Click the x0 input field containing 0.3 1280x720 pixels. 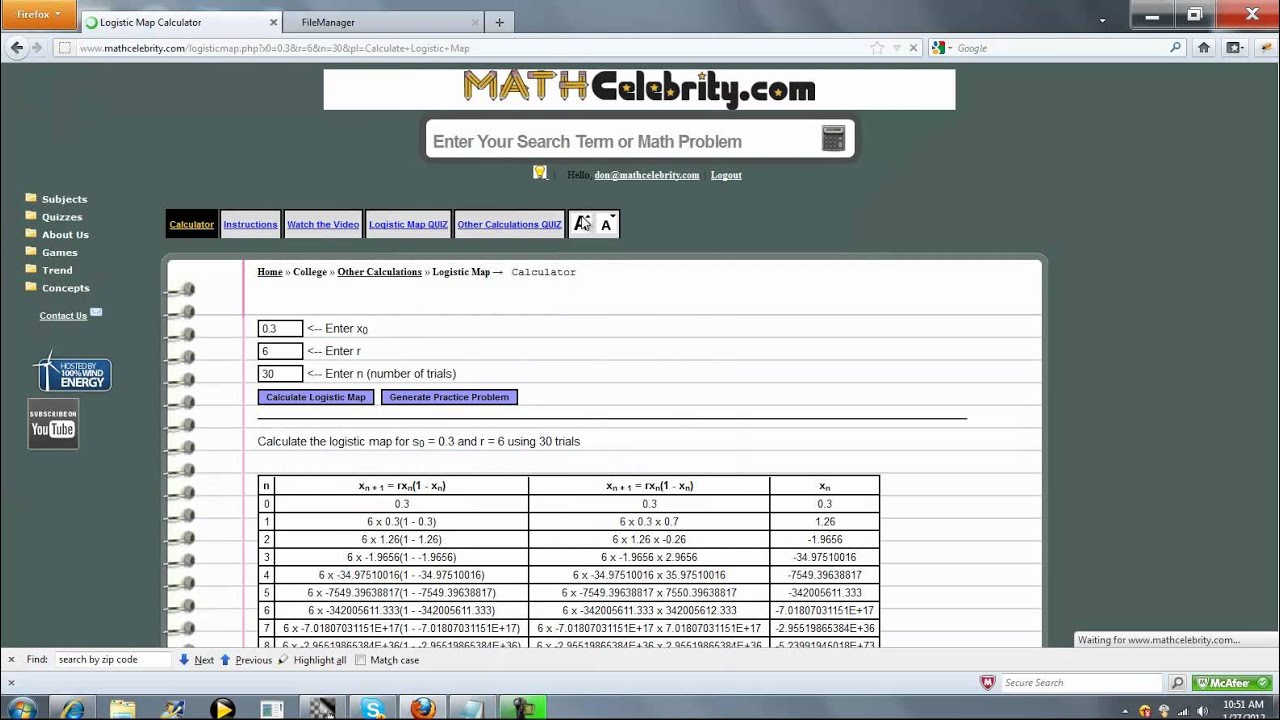click(280, 328)
